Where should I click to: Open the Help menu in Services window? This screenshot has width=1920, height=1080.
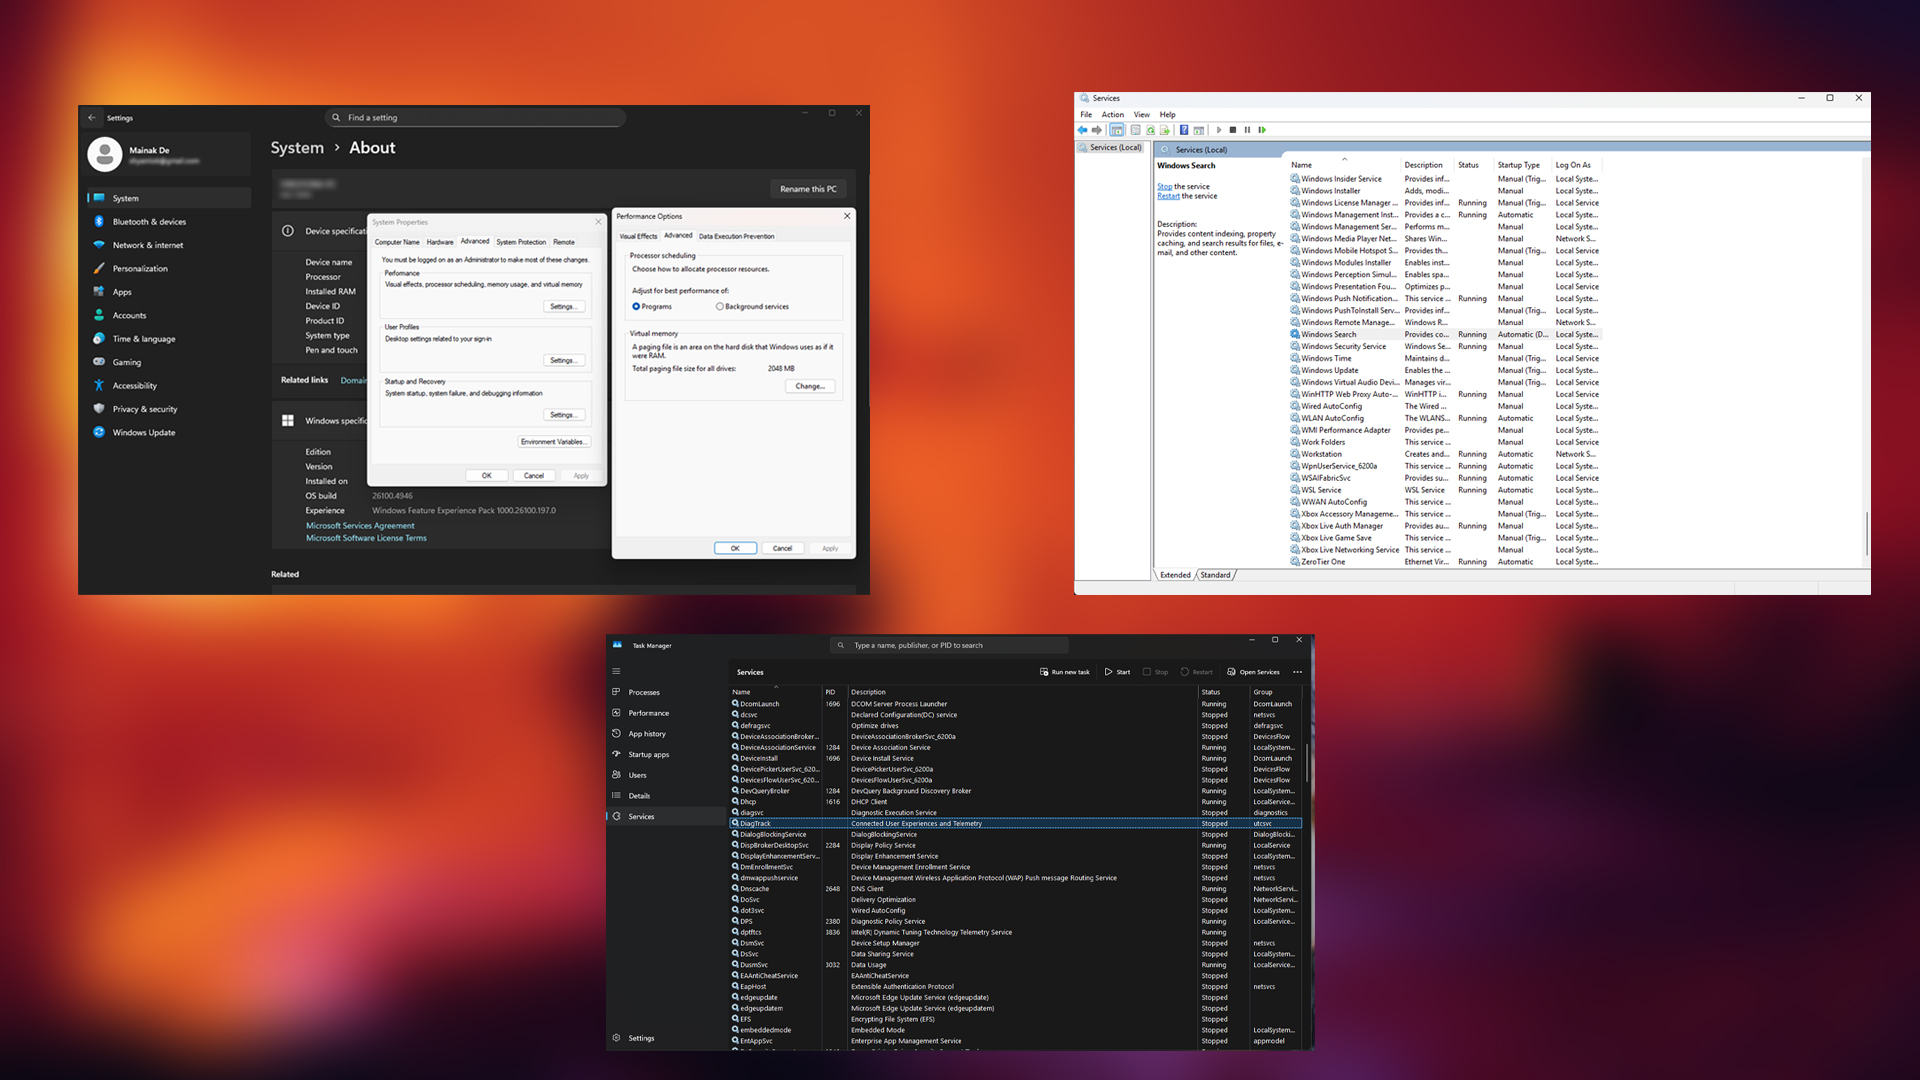(1168, 115)
